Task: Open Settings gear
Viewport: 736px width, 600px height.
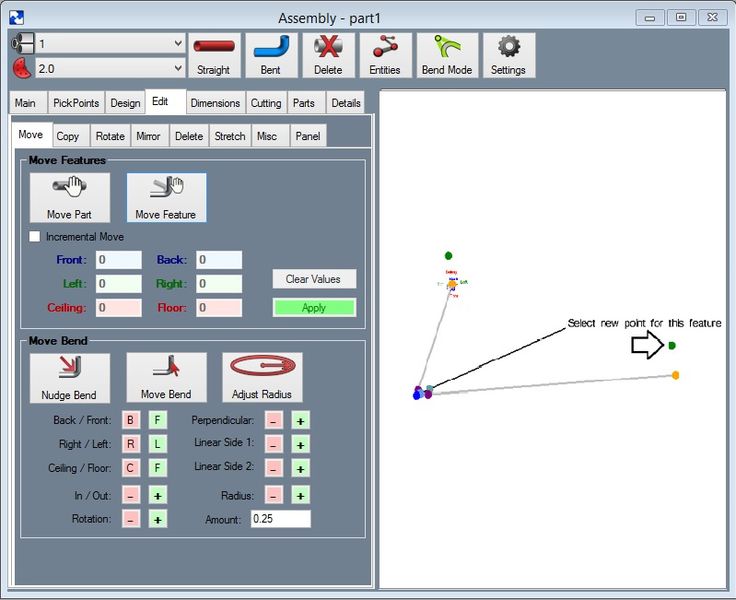Action: (x=508, y=55)
